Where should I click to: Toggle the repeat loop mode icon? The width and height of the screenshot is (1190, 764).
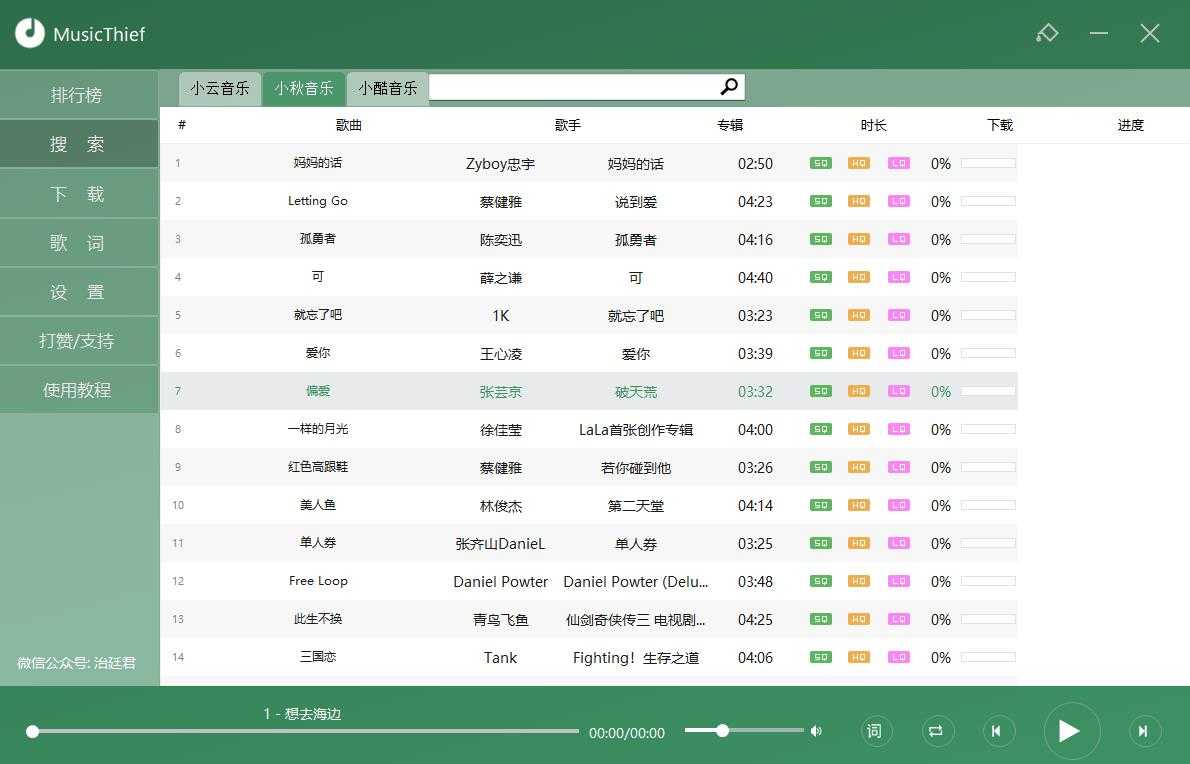(x=935, y=731)
